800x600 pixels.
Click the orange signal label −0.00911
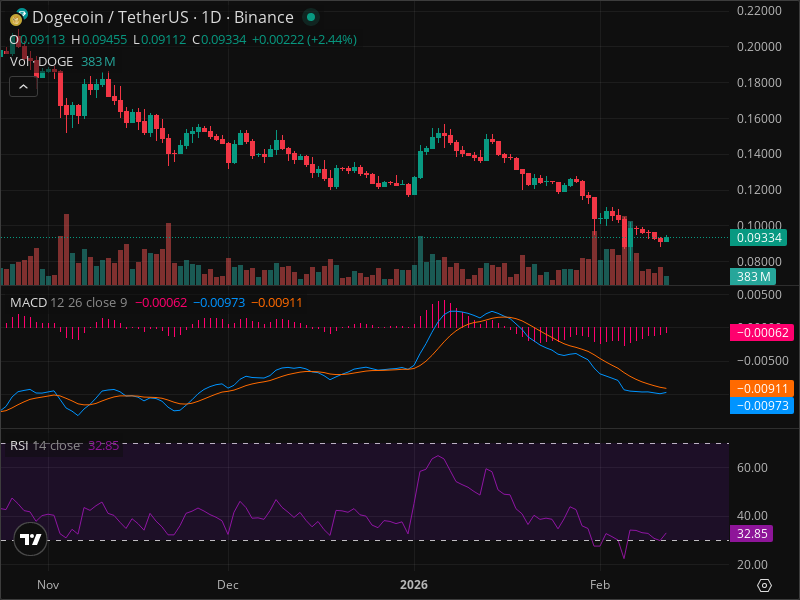tap(762, 389)
